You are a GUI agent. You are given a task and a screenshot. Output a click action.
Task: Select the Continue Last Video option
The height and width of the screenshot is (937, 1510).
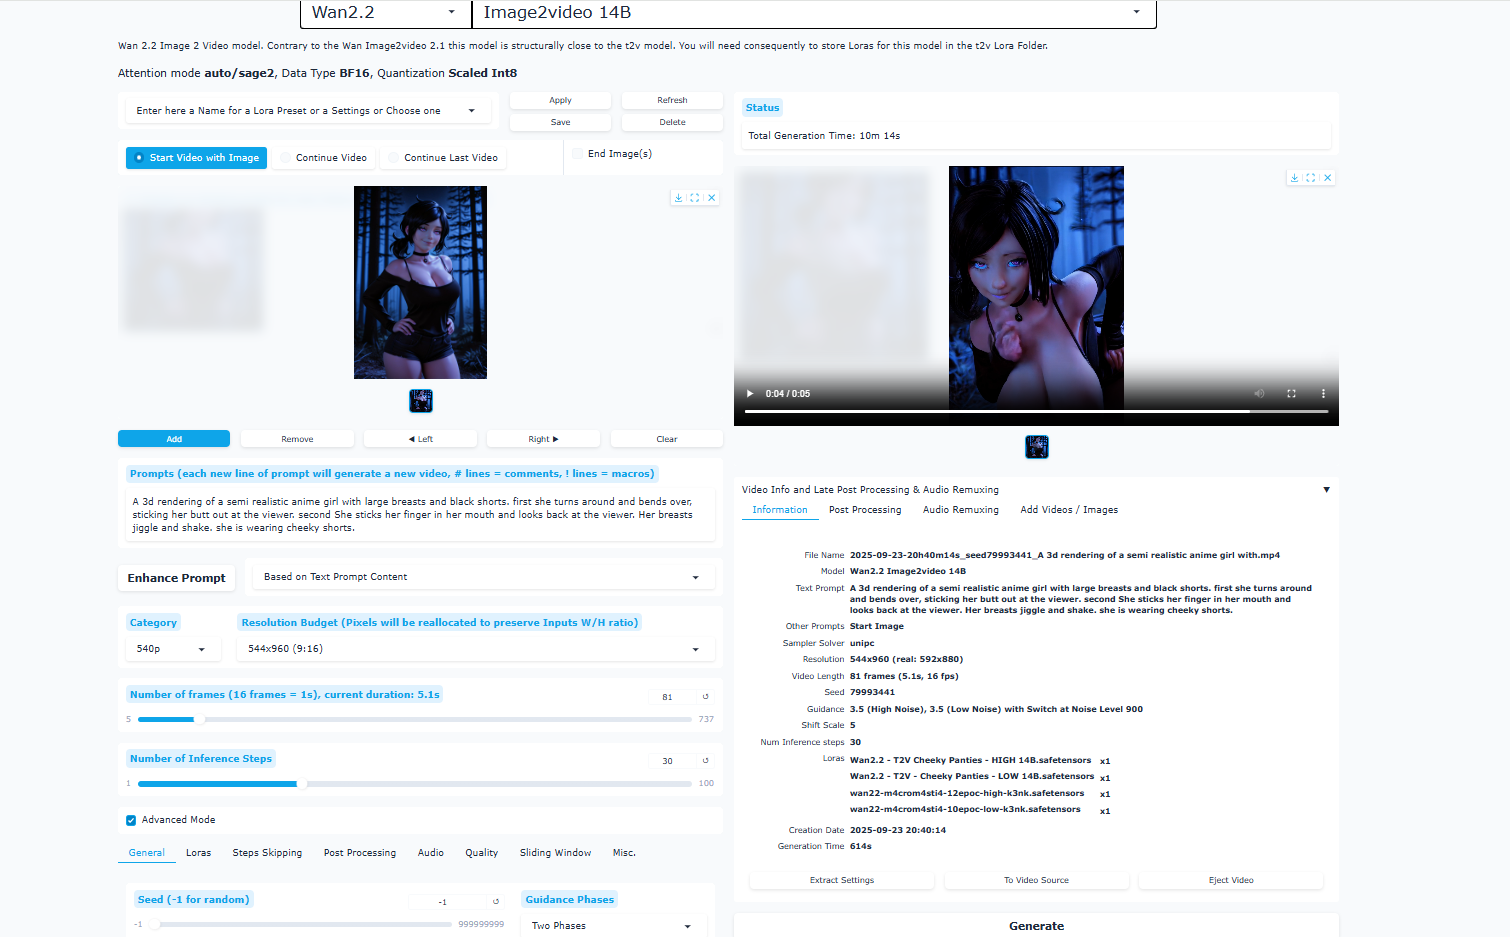(x=443, y=158)
